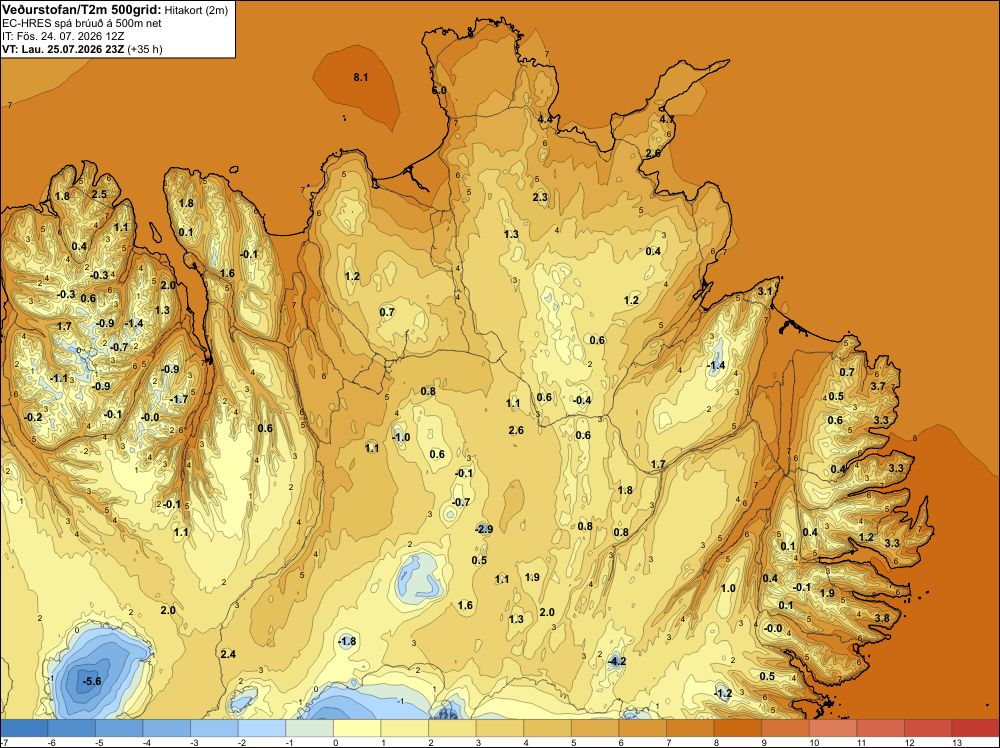This screenshot has height=748, width=1000.
Task: Click the legend tick label '-5'
Action: [99, 742]
